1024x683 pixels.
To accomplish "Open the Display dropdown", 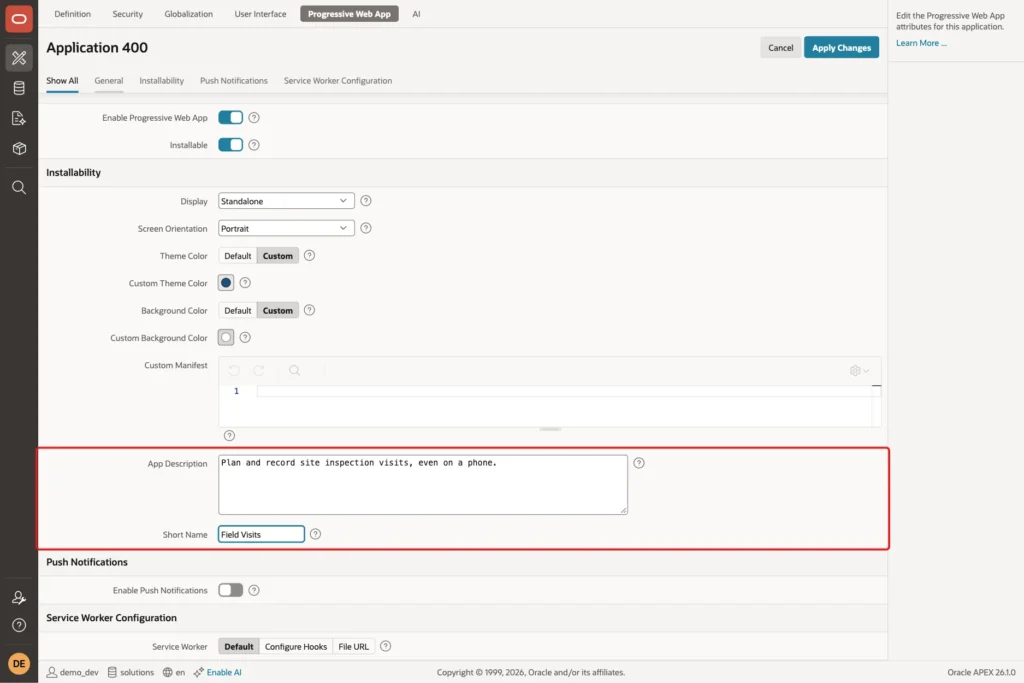I will click(x=286, y=201).
